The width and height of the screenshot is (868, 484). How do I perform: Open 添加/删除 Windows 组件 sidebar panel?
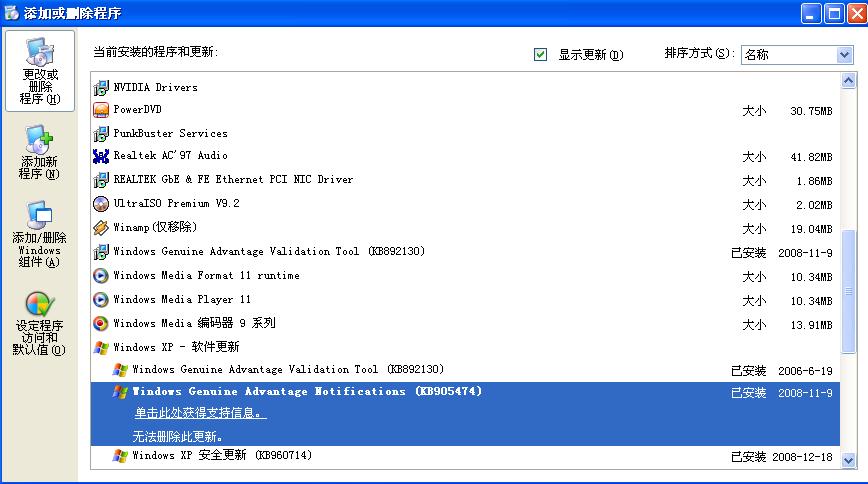pos(39,234)
